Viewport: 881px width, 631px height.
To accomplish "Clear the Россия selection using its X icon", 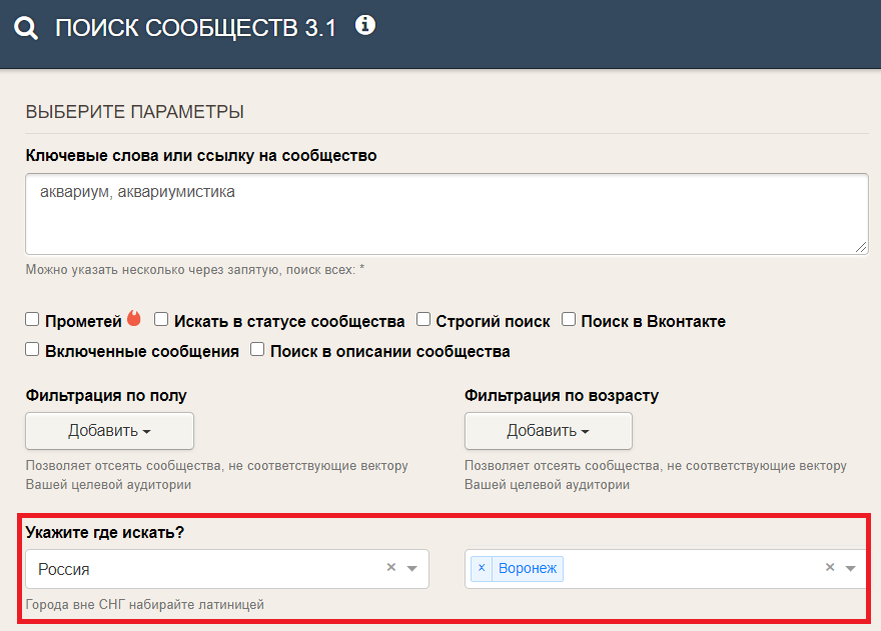I will (390, 567).
